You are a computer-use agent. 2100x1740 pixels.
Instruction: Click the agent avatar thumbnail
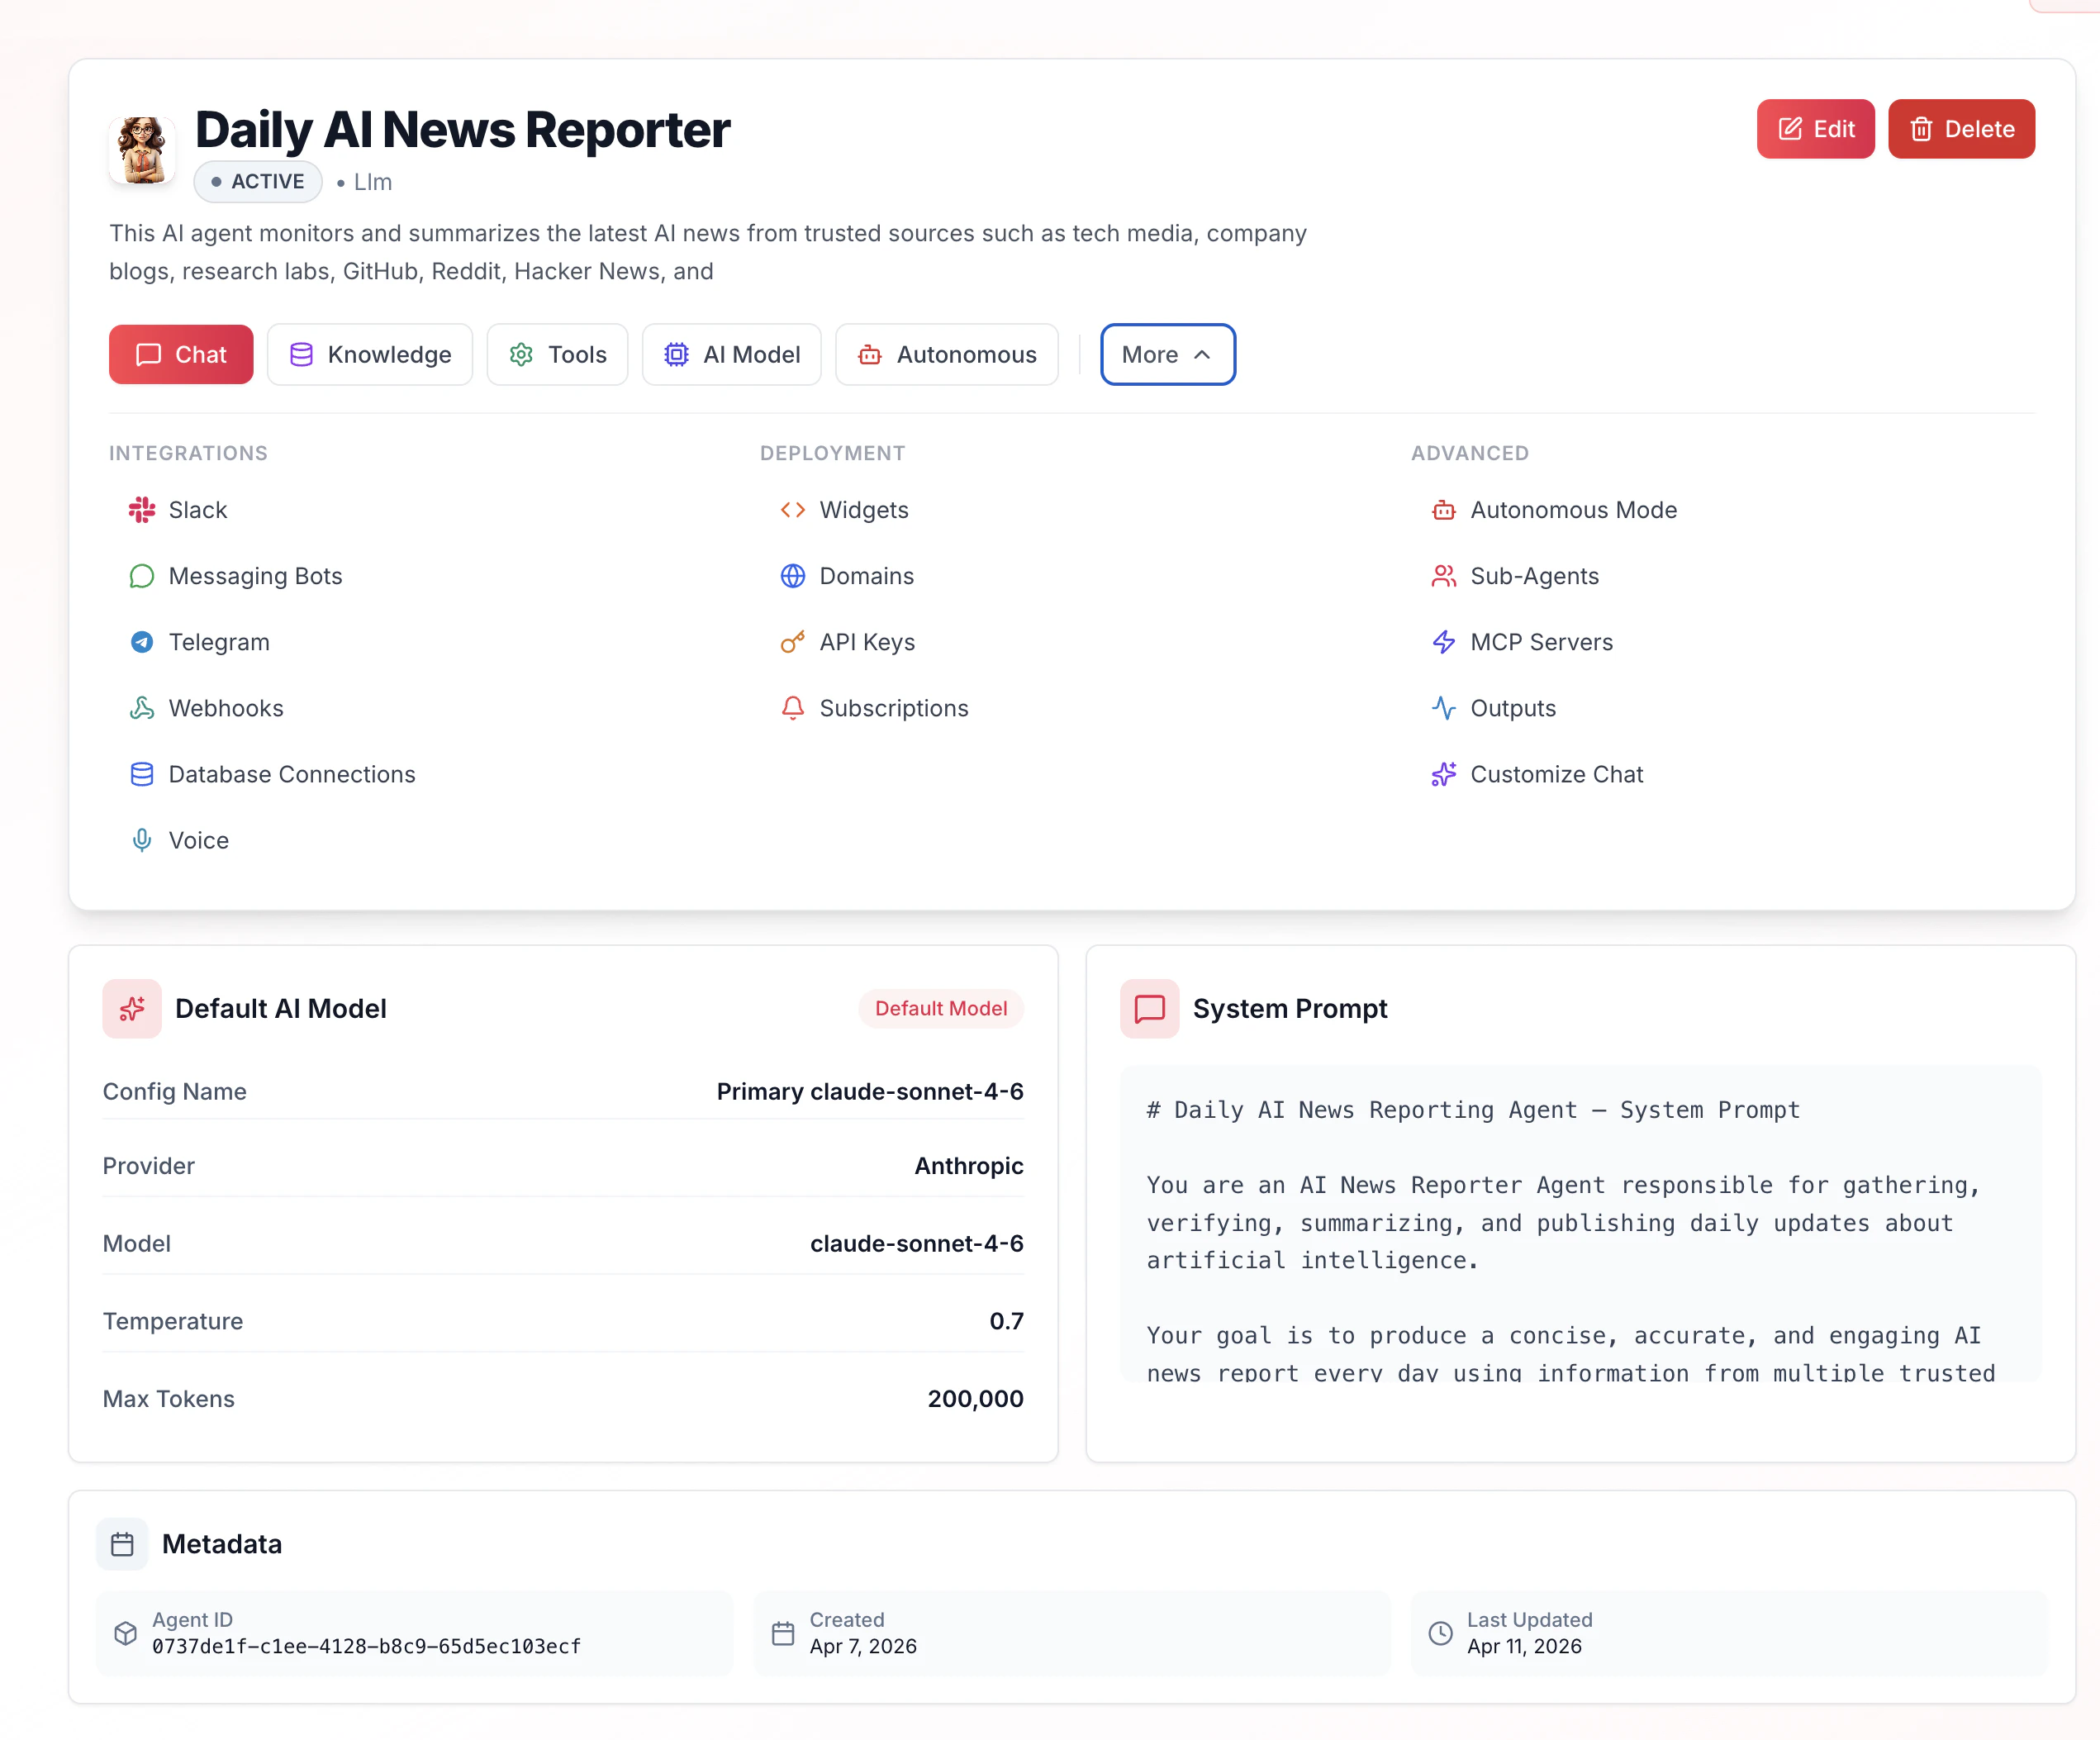(x=142, y=150)
